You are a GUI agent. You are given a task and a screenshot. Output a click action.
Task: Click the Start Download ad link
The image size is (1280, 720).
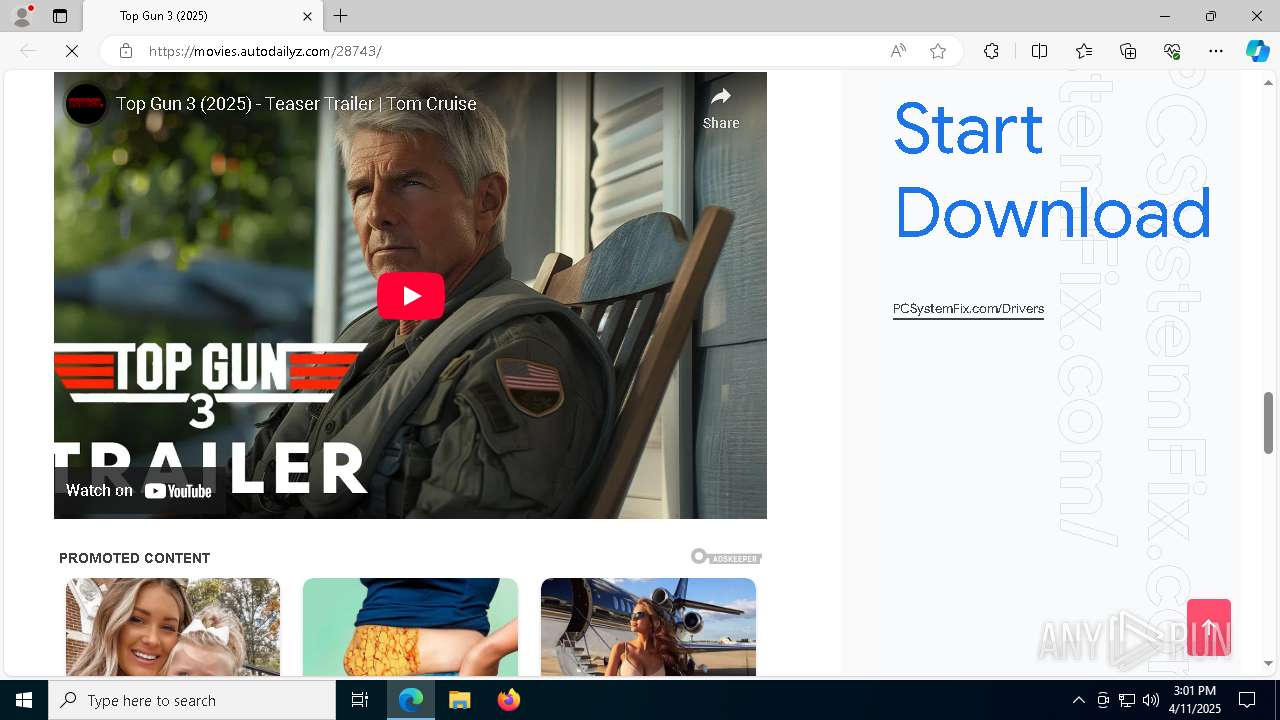(1052, 170)
